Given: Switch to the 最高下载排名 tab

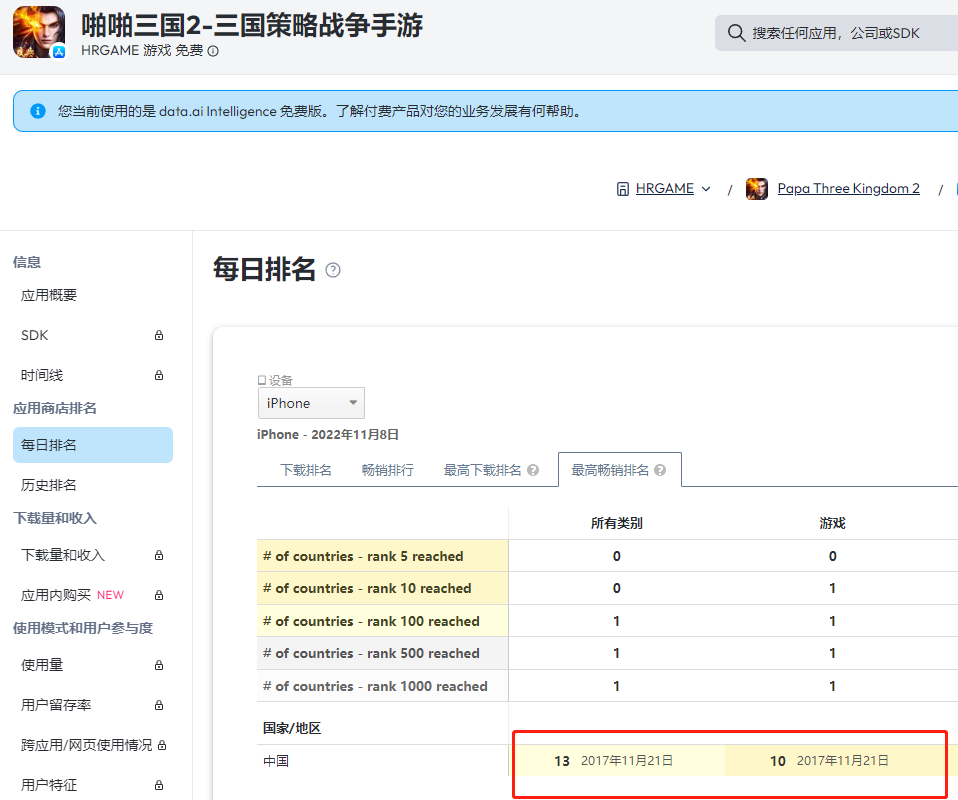Looking at the screenshot, I should (482, 469).
